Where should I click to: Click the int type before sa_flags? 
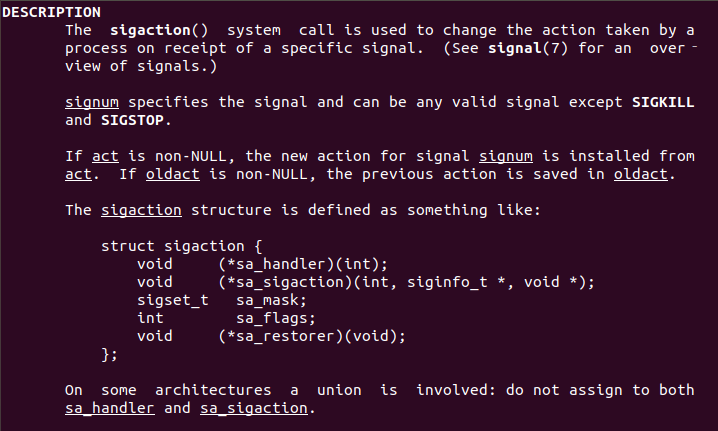150,318
